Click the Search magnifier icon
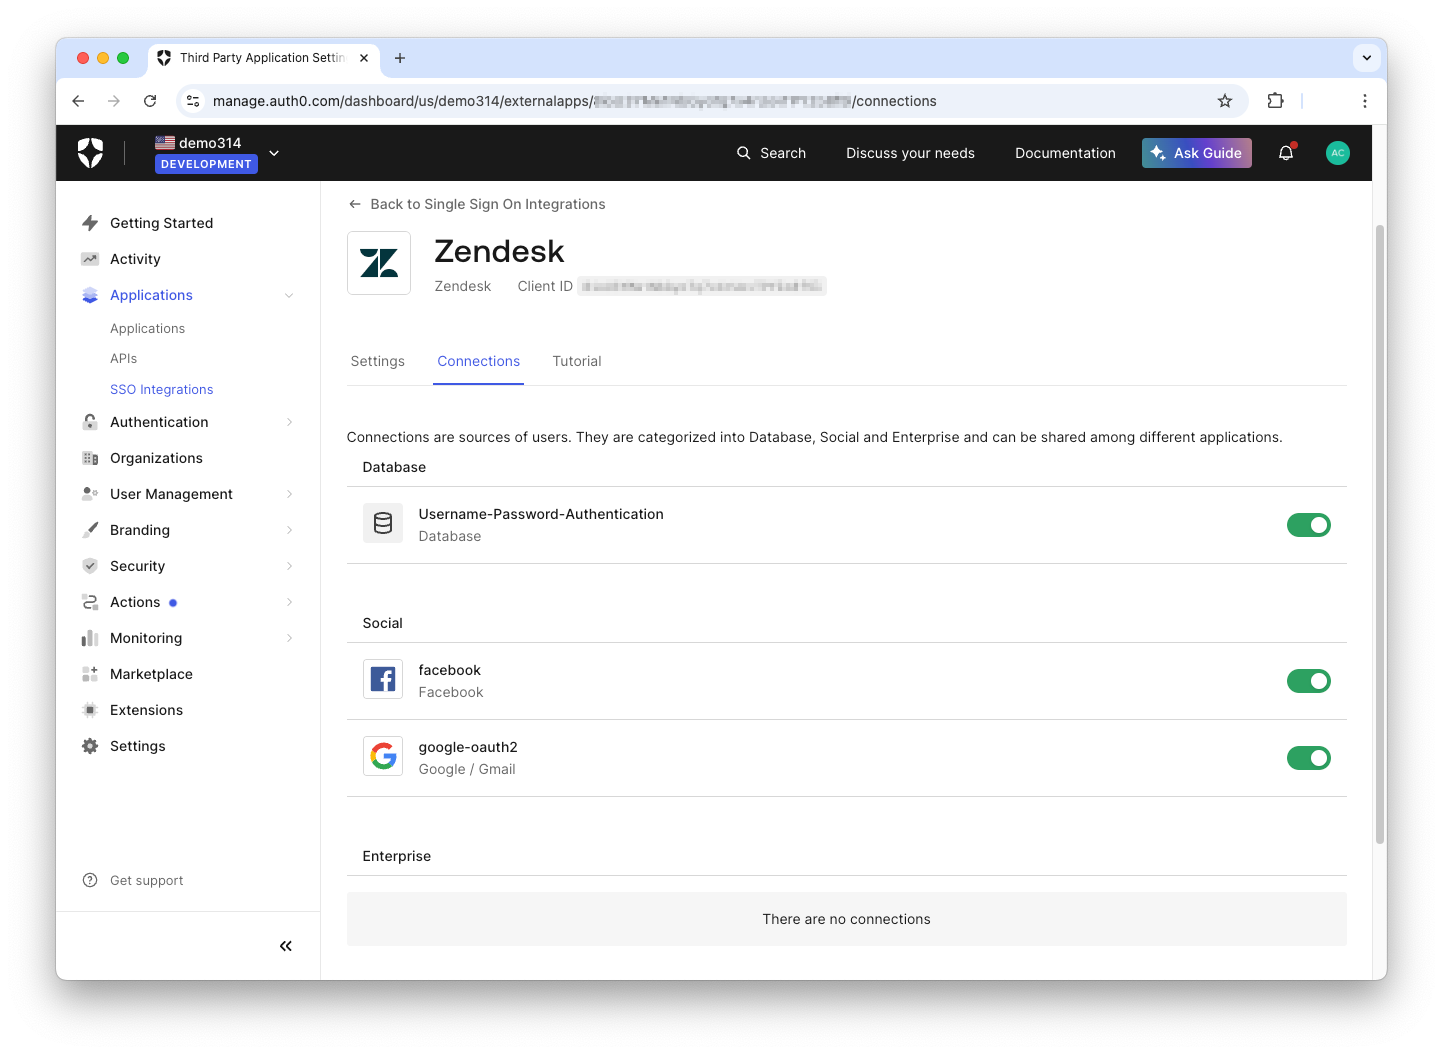1443x1054 pixels. [x=743, y=153]
